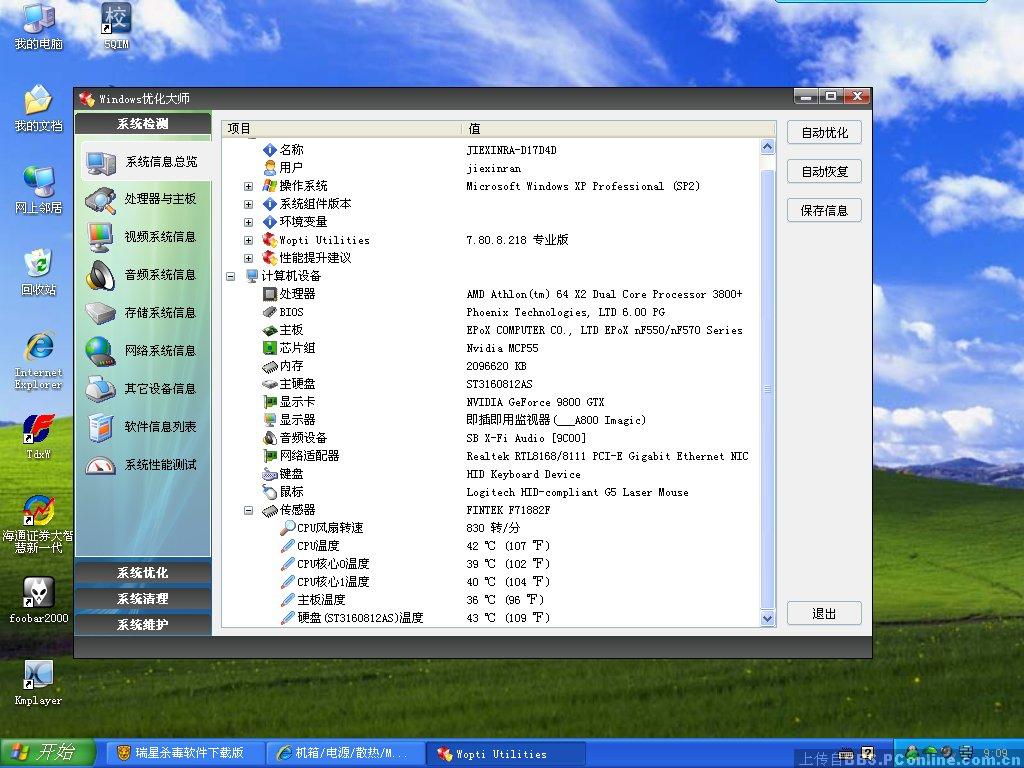Screen dimensions: 1024x768
Task: Expand the Wopti Utilities tree node
Action: 248,240
